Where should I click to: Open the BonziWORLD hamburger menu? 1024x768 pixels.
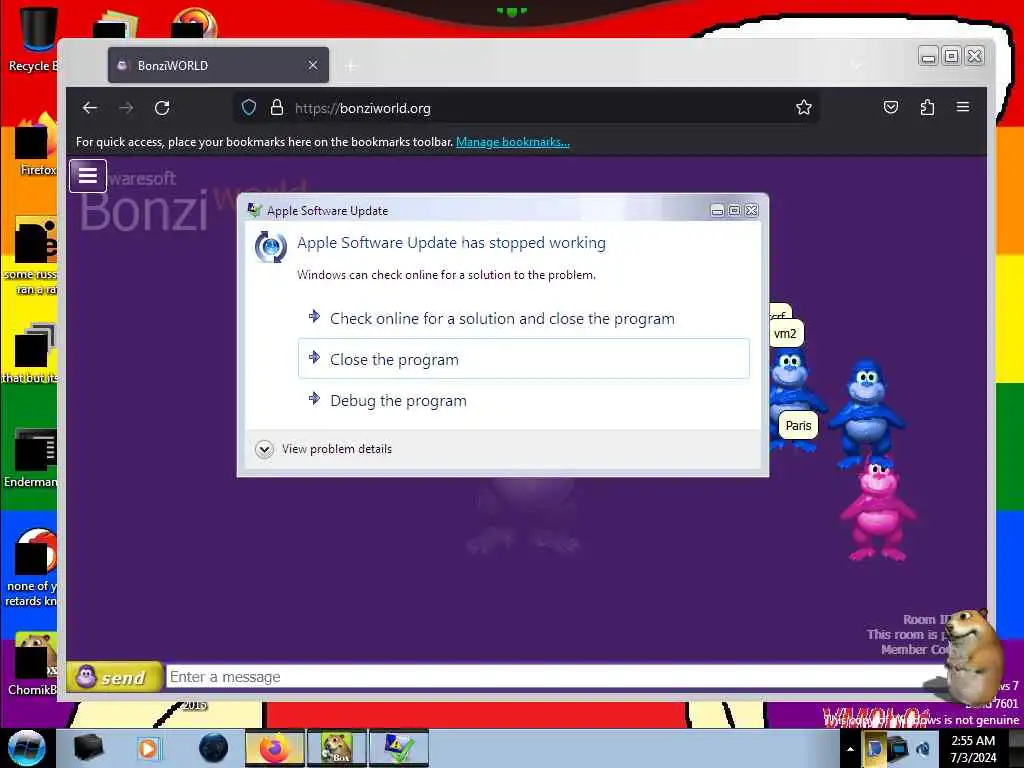click(x=88, y=176)
